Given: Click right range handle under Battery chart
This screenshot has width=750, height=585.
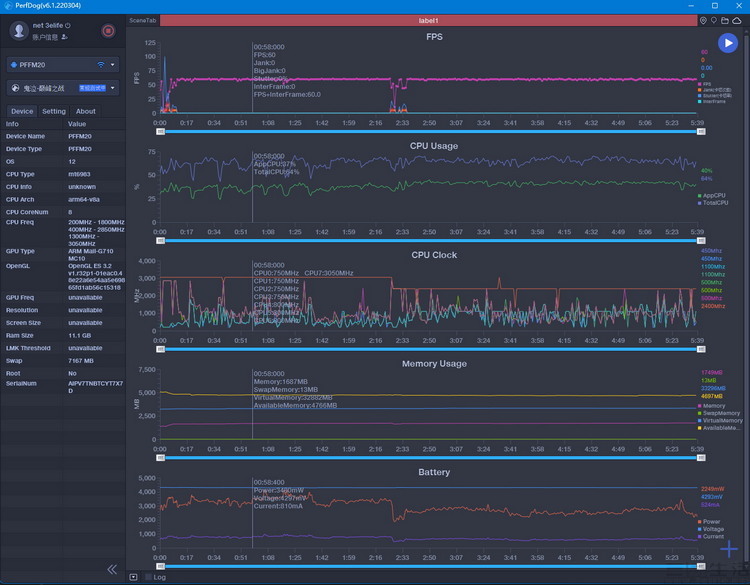Looking at the screenshot, I should (701, 566).
